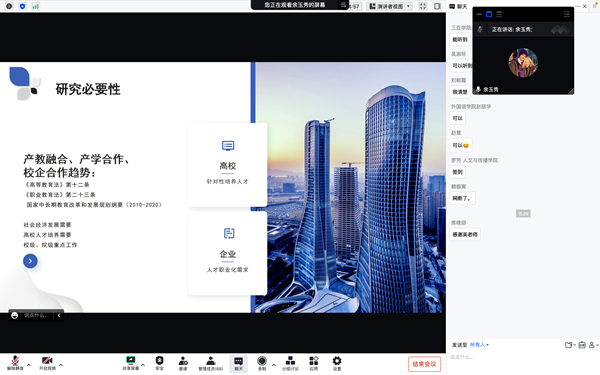Open 分组讨论 breakout rooms icon
600x375 pixels.
coord(290,363)
